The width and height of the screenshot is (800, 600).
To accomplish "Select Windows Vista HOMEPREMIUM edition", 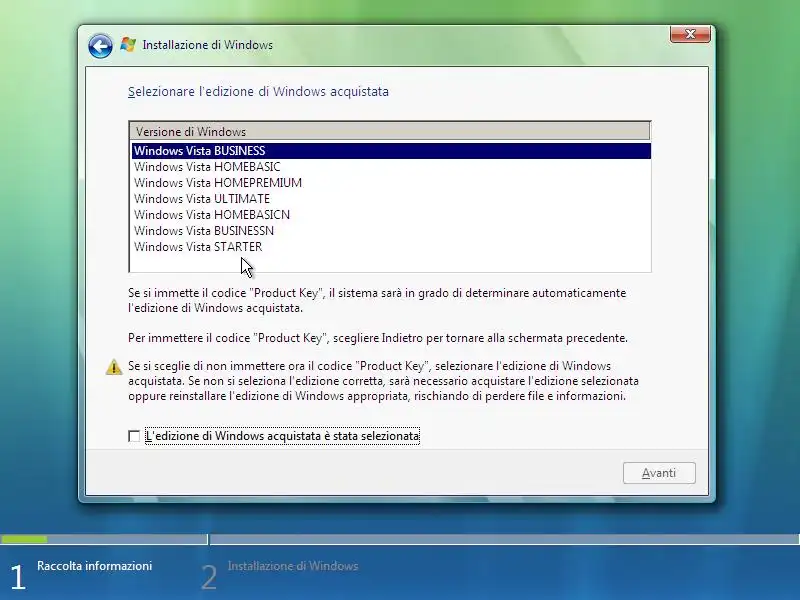I will [391, 183].
